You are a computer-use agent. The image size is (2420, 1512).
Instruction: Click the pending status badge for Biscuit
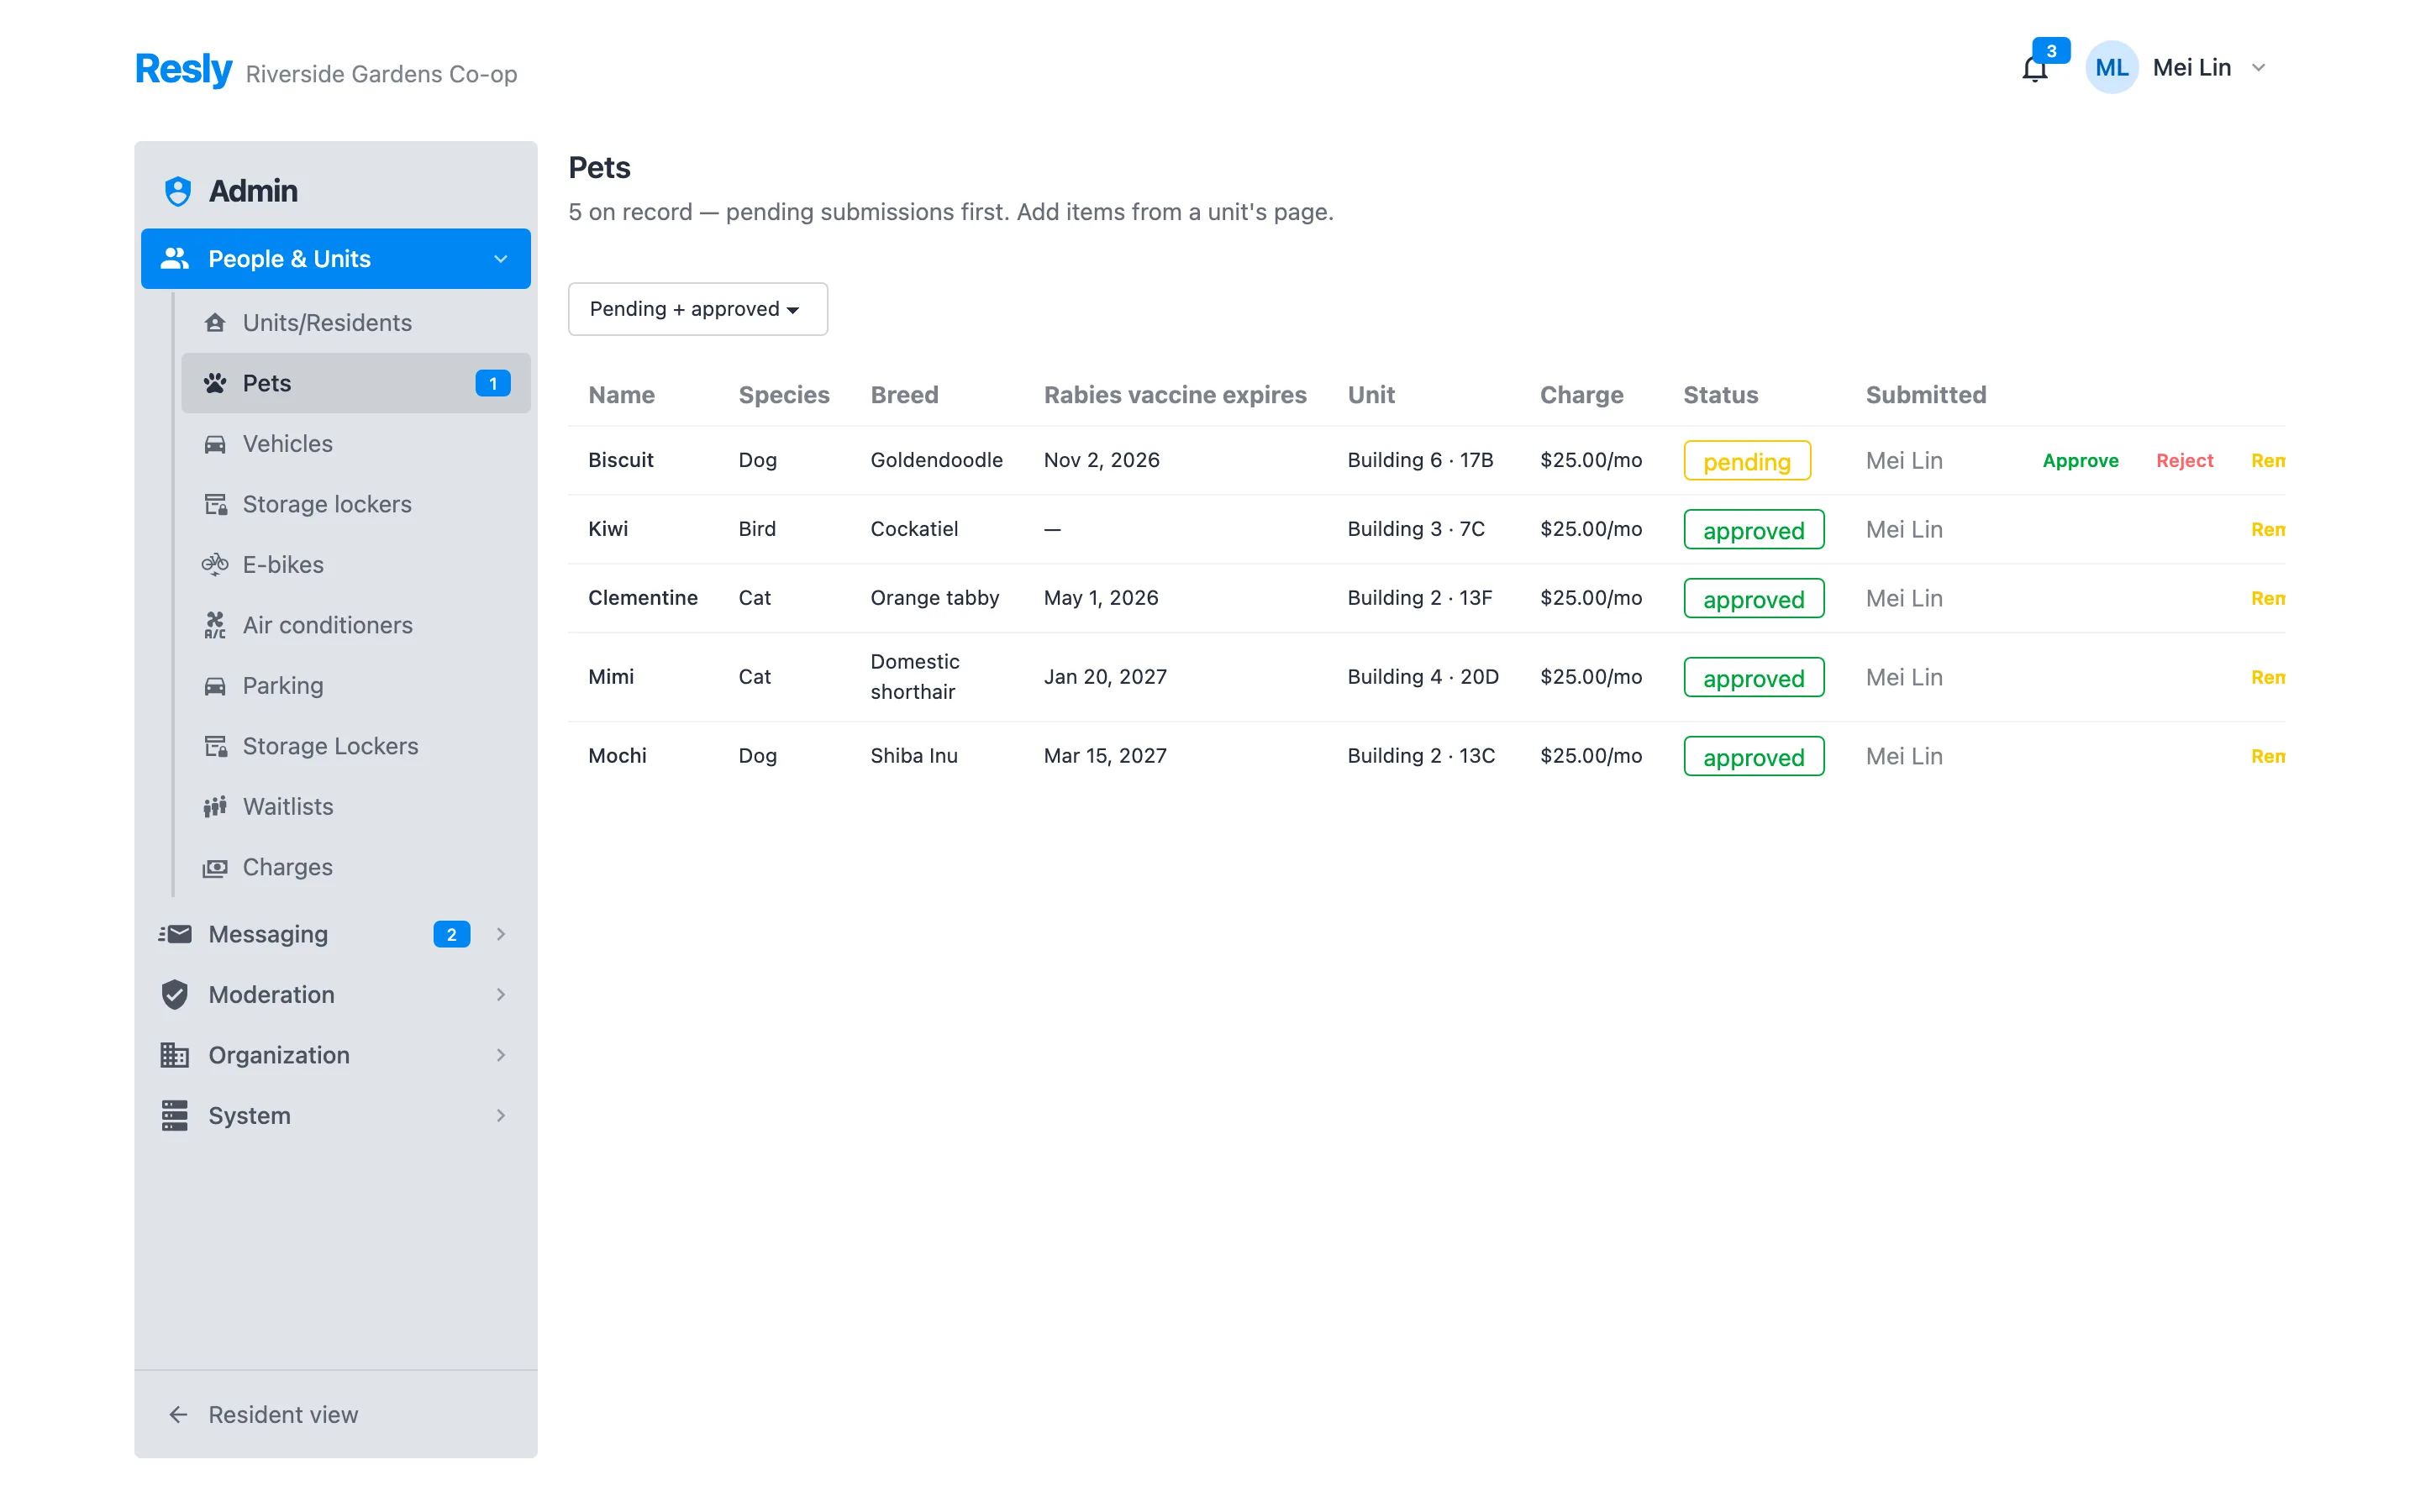coord(1746,460)
